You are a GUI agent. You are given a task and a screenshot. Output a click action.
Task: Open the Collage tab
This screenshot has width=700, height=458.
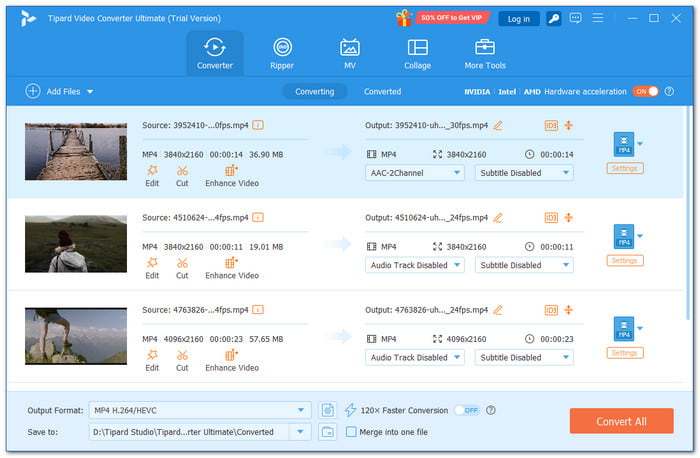(417, 54)
